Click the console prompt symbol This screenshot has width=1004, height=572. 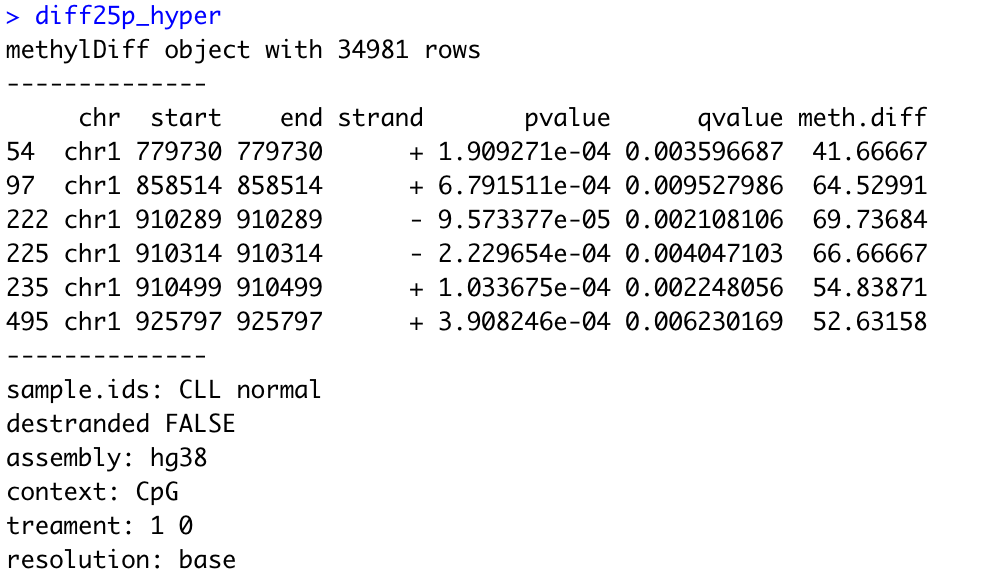coord(13,17)
